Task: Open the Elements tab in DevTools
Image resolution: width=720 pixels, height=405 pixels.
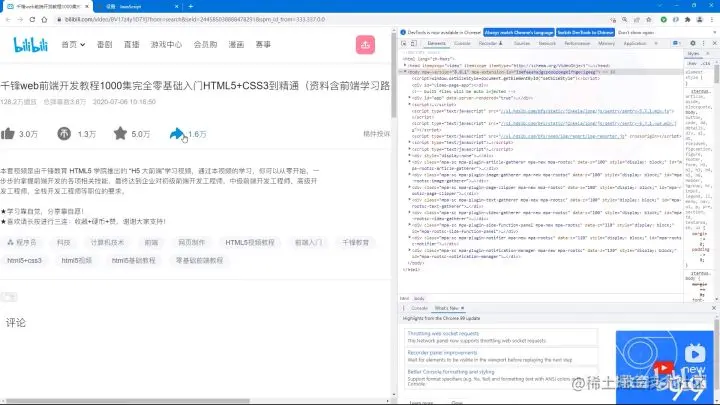Action: point(436,43)
